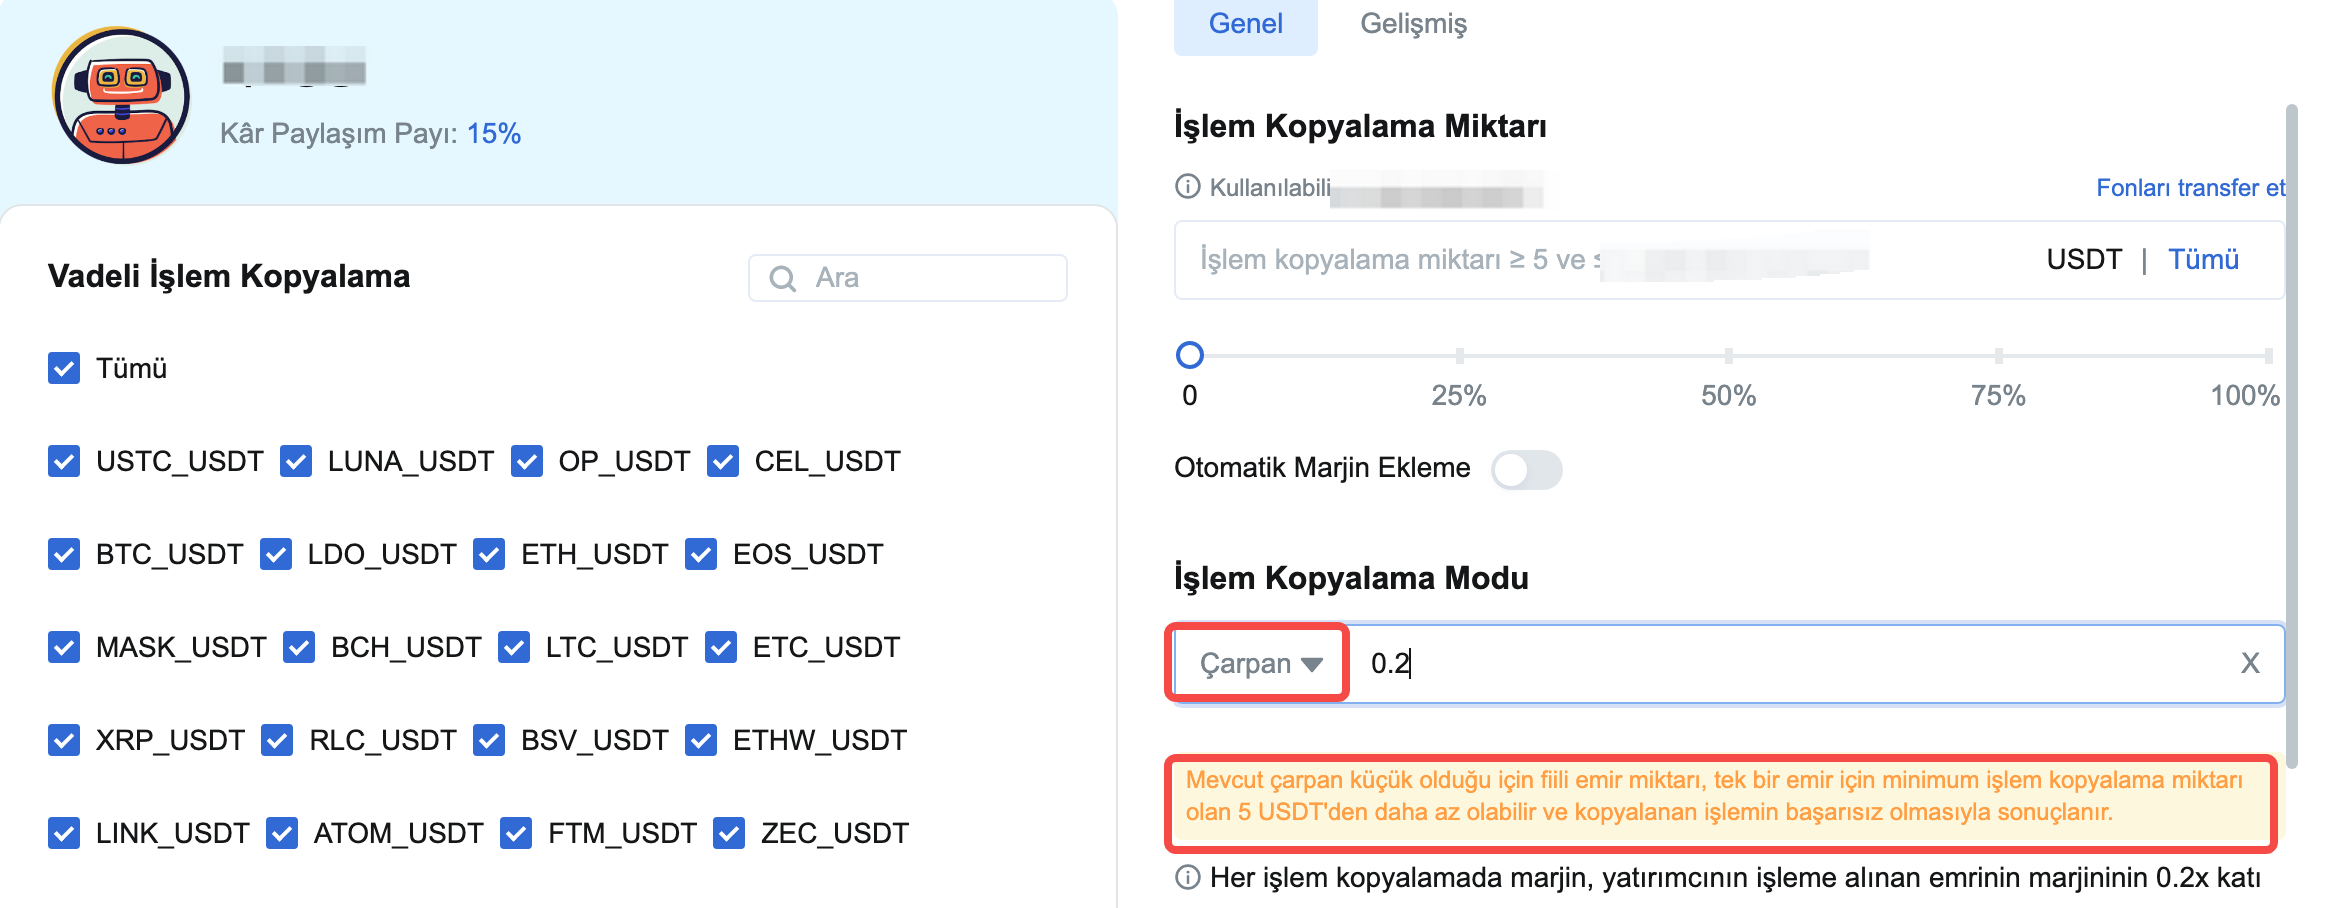Click the multiplier value input showing 0.2
Image resolution: width=2342 pixels, height=908 pixels.
pos(1790,663)
